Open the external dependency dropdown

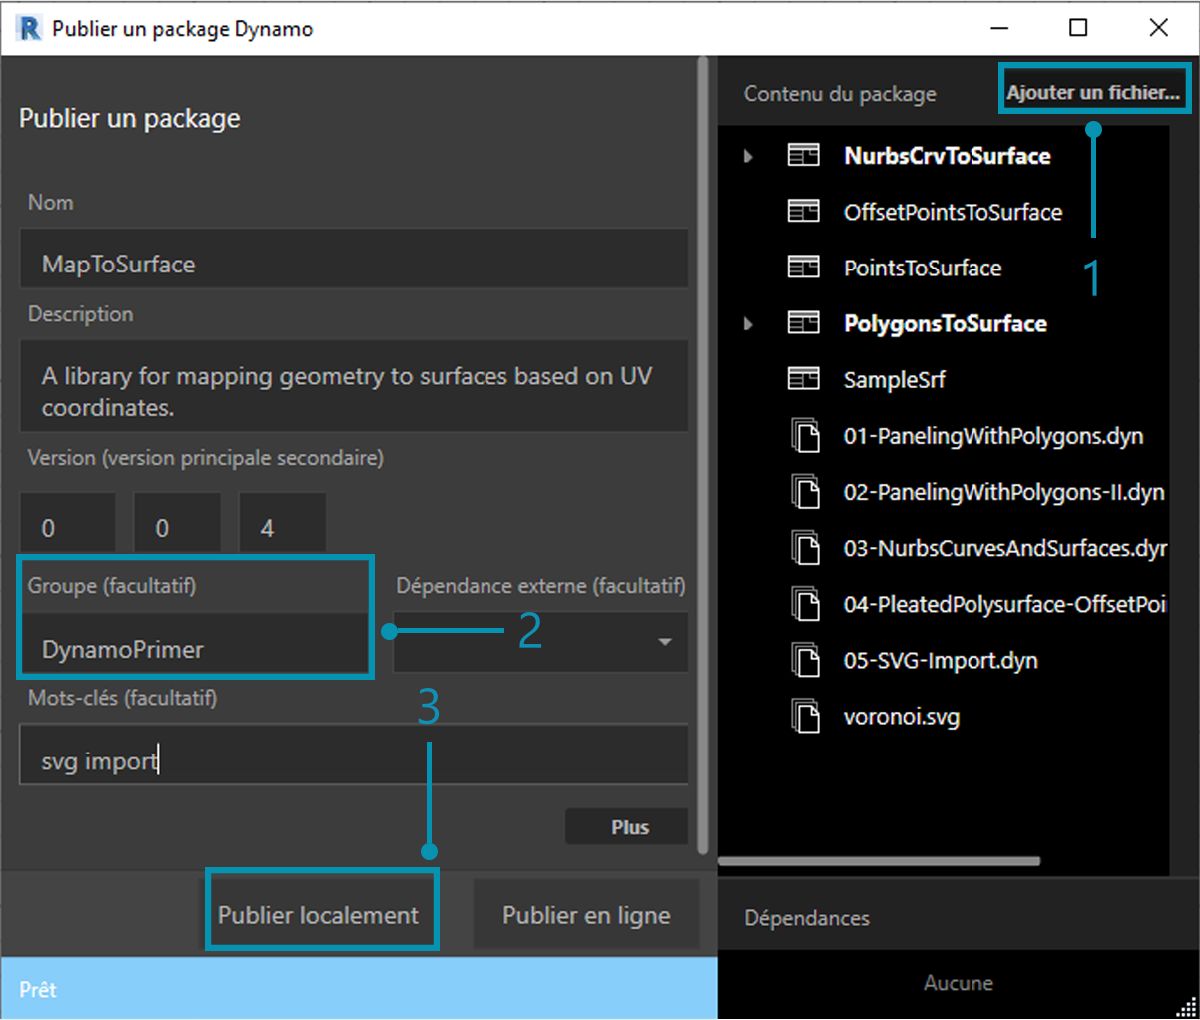point(663,643)
